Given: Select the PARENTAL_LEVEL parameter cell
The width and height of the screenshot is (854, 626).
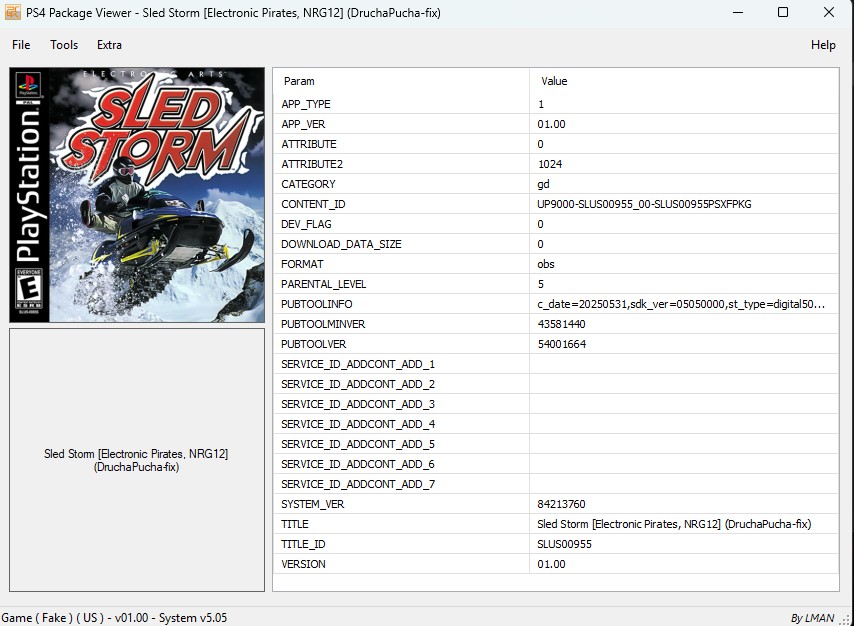Looking at the screenshot, I should click(401, 284).
